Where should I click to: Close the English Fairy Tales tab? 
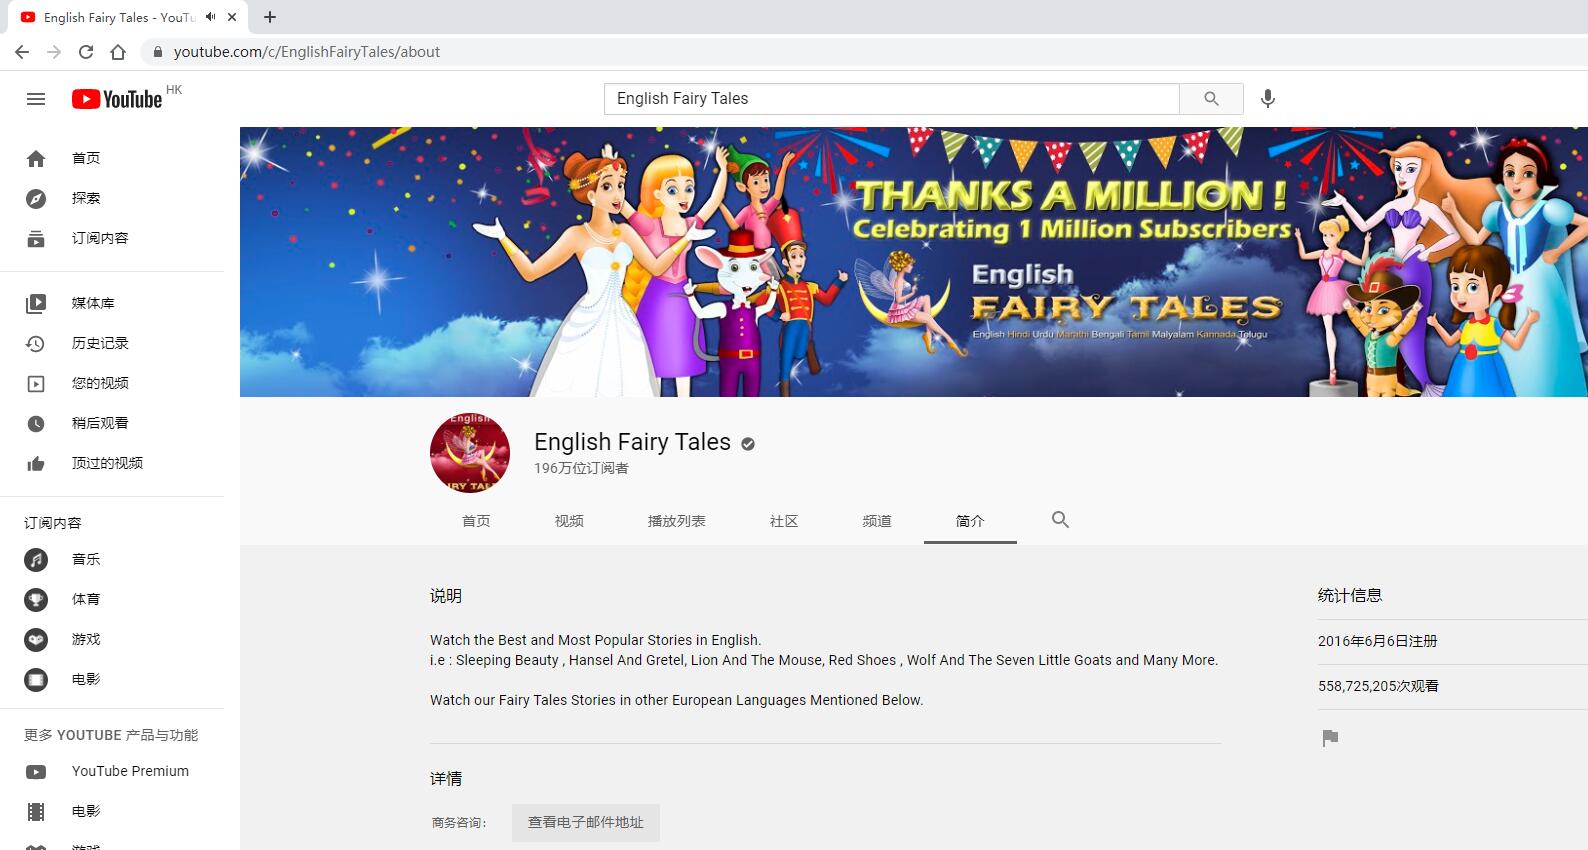pos(232,17)
